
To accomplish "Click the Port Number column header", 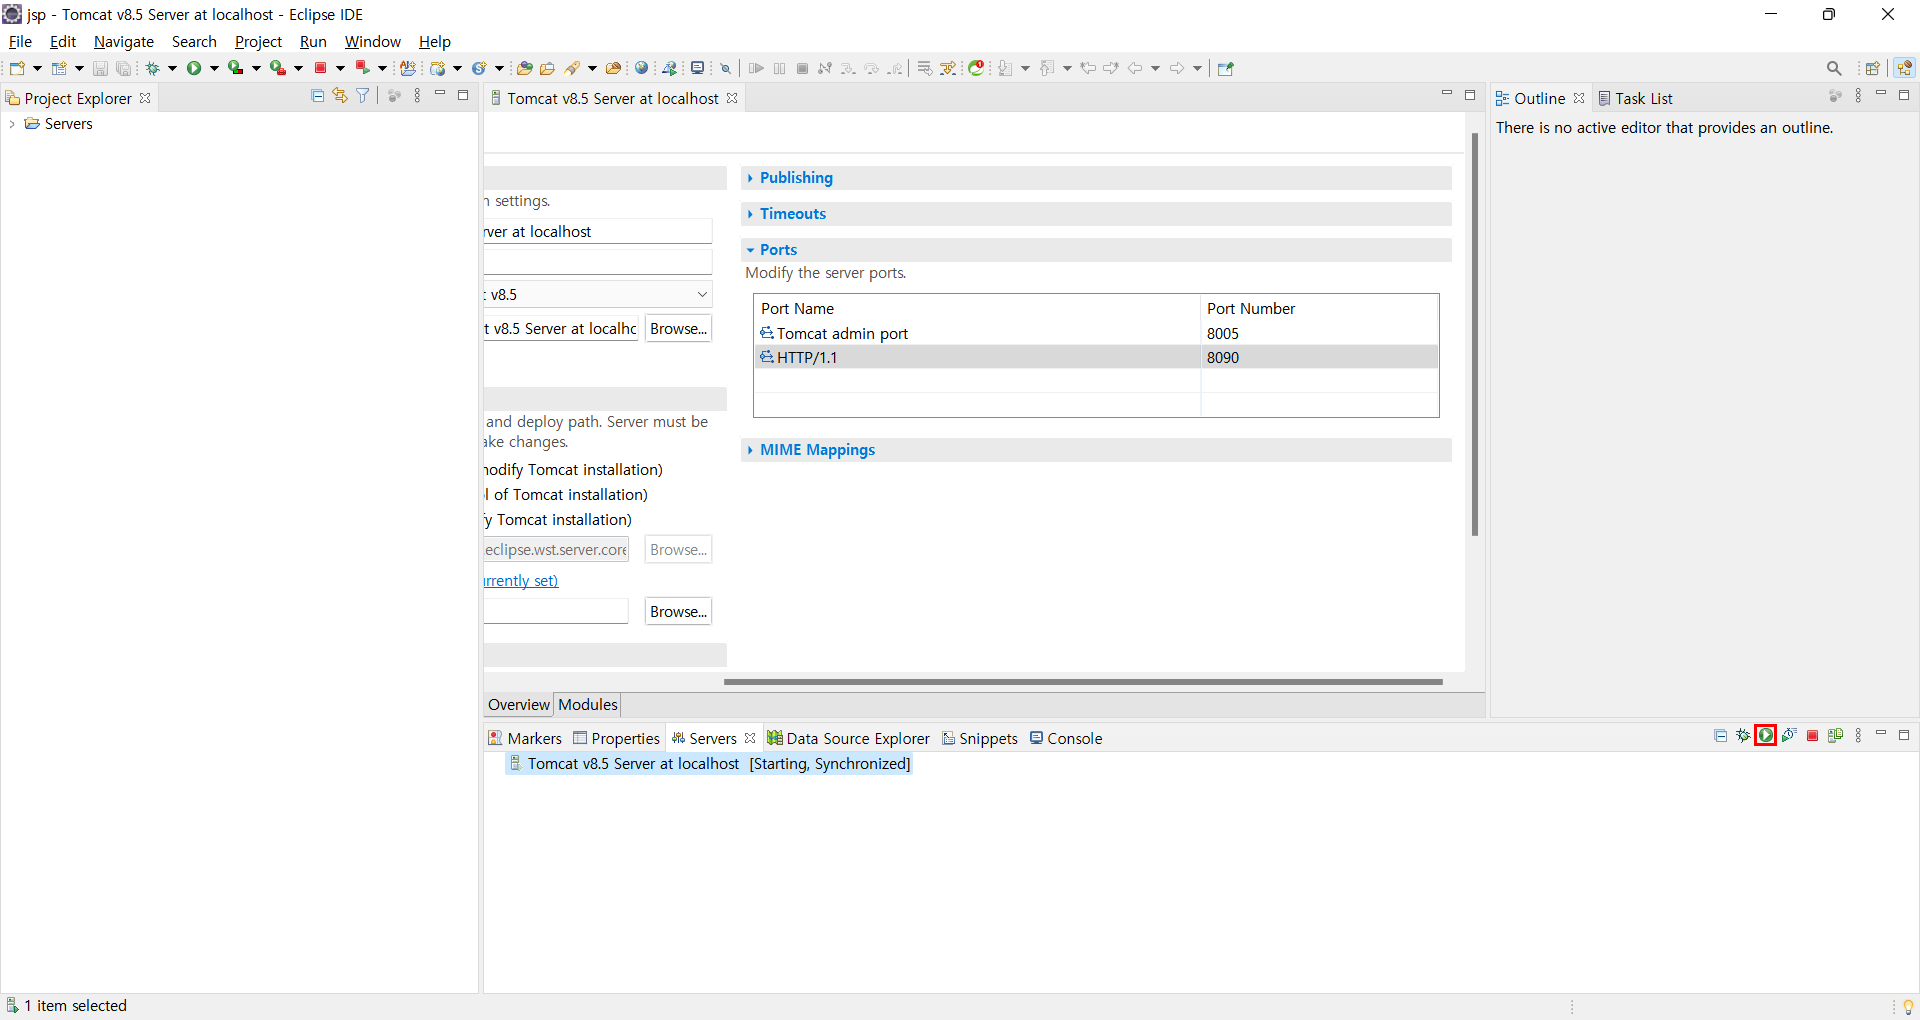I will (1319, 308).
